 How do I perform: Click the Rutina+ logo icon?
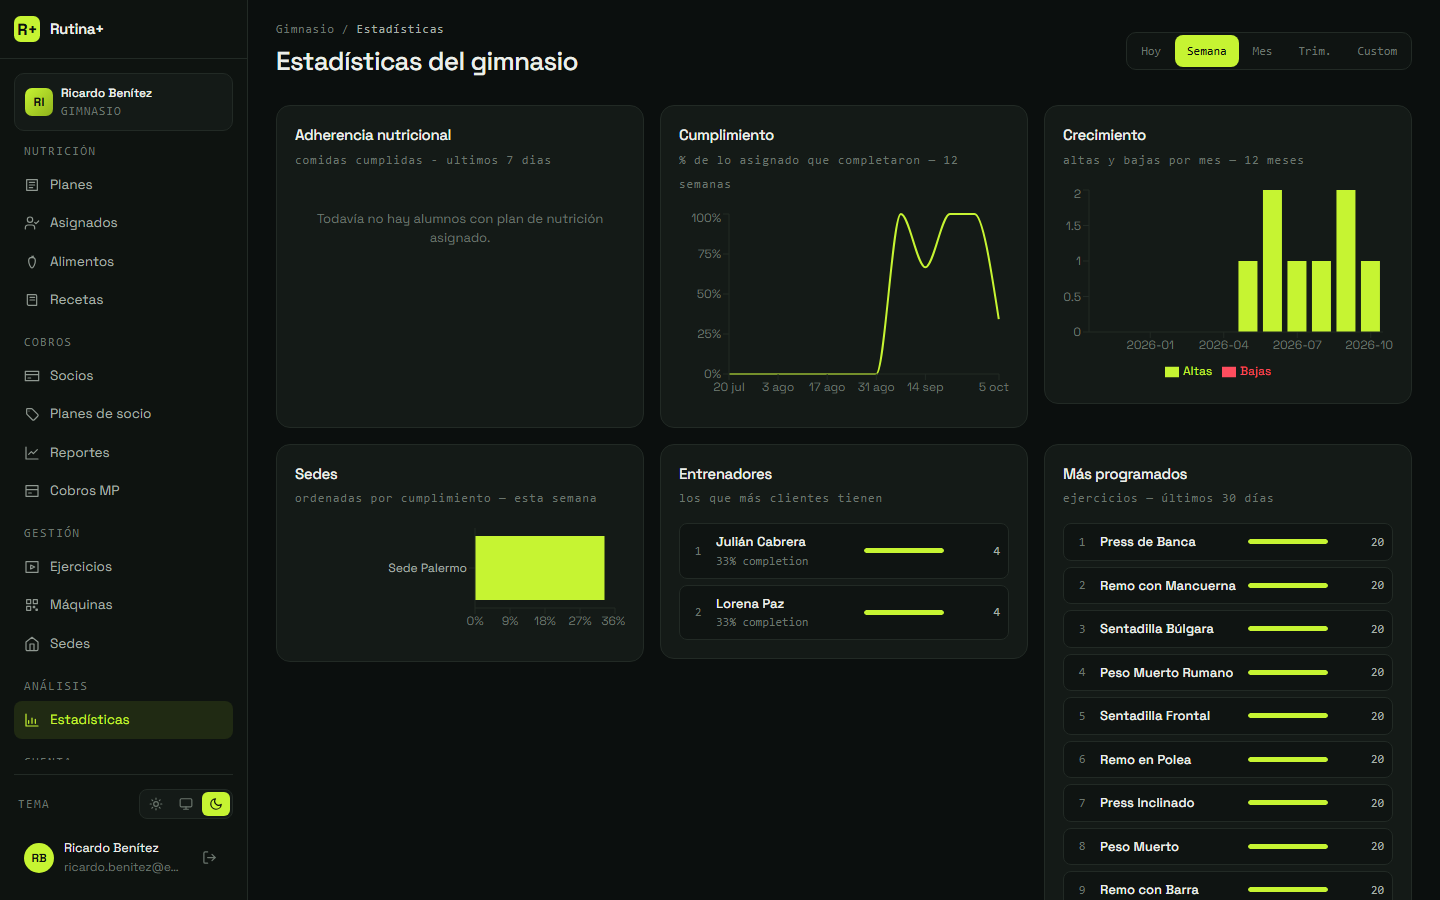(27, 29)
